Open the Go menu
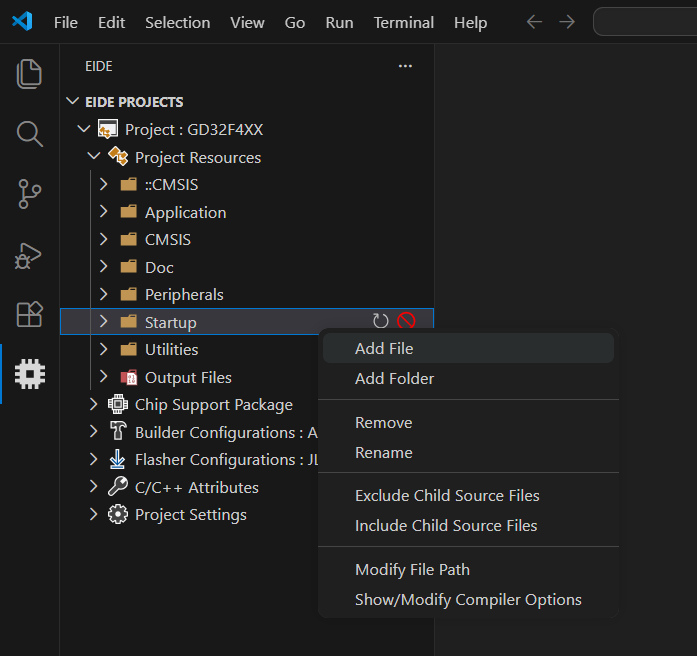 point(295,22)
